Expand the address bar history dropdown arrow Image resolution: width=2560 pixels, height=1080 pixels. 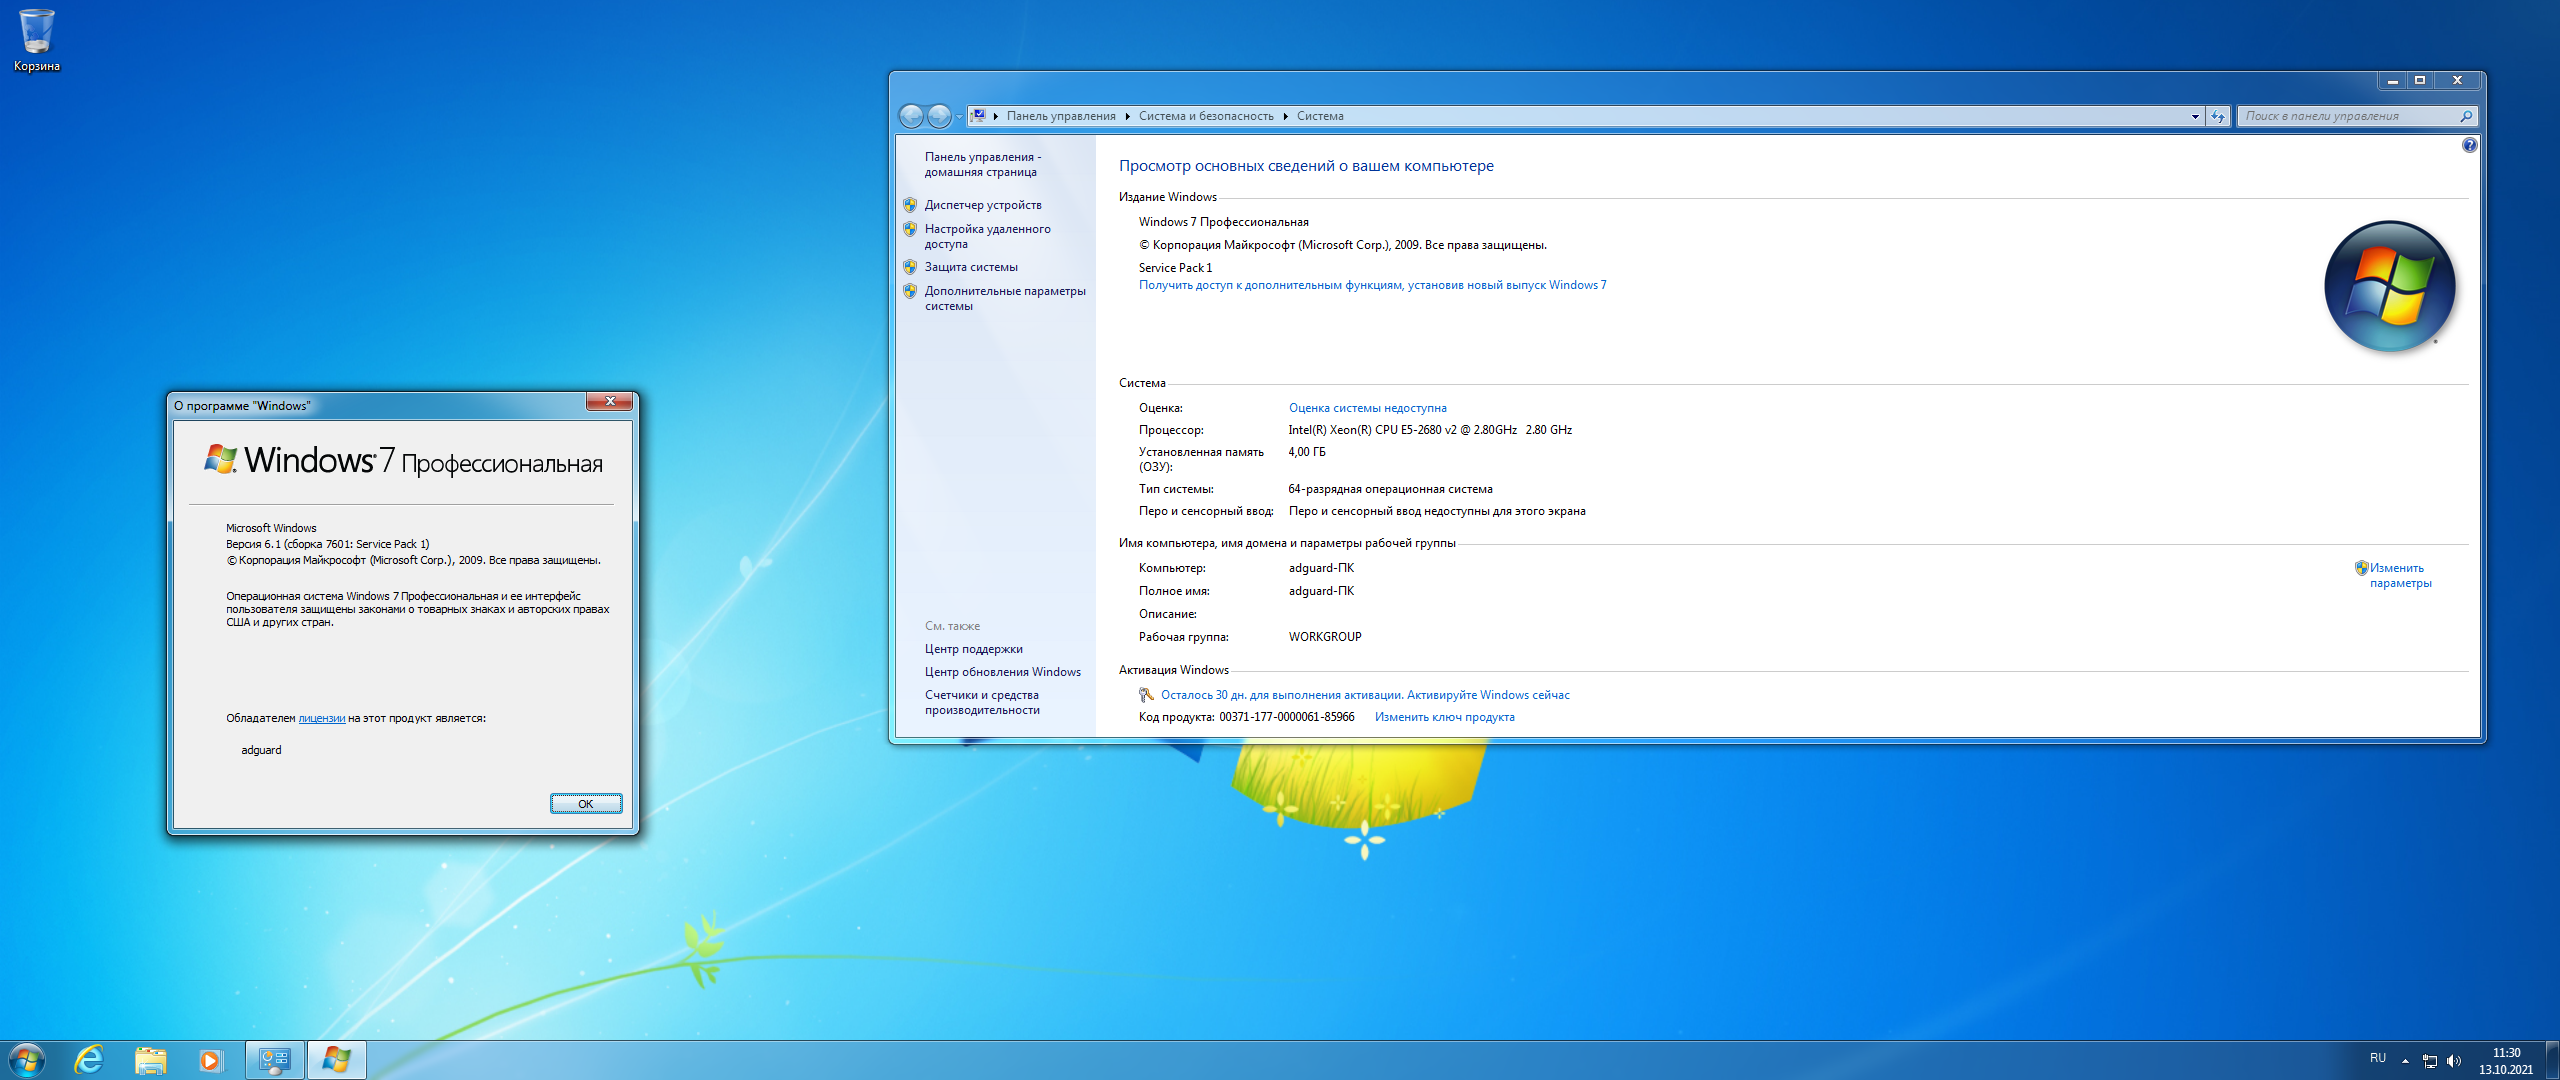pyautogui.click(x=2195, y=116)
